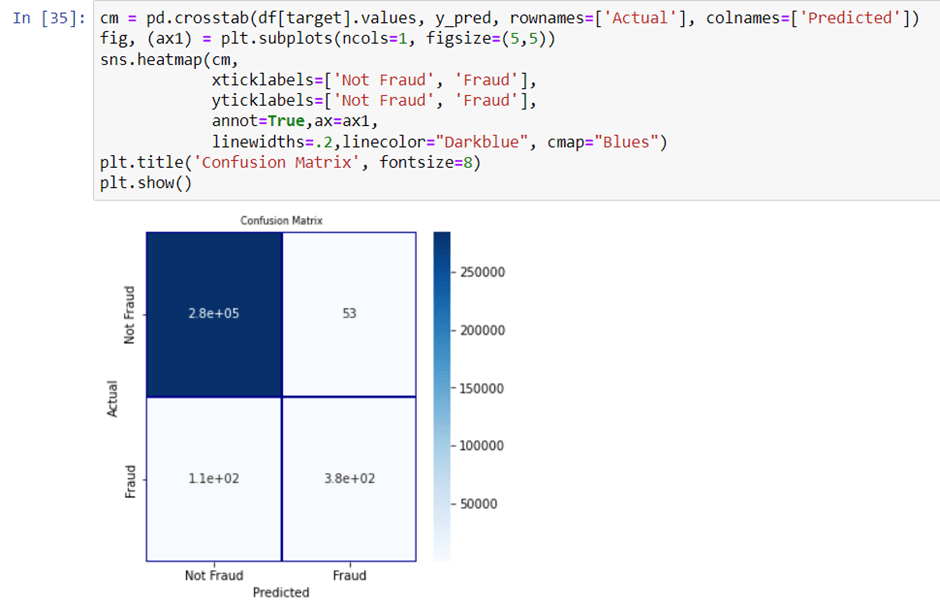The width and height of the screenshot is (940, 608).
Task: Click the heatmap cell showing 53
Action: pyautogui.click(x=349, y=314)
